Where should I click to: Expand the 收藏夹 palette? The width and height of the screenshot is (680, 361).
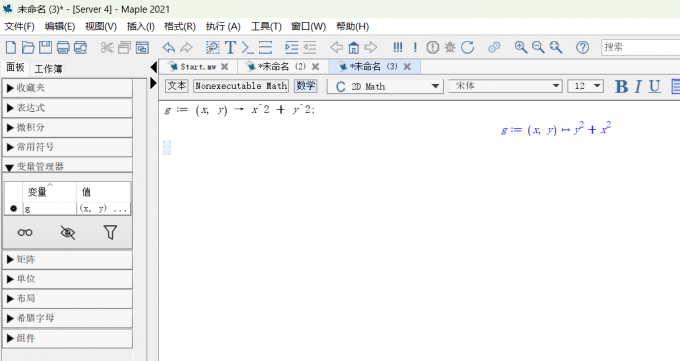tap(67, 88)
